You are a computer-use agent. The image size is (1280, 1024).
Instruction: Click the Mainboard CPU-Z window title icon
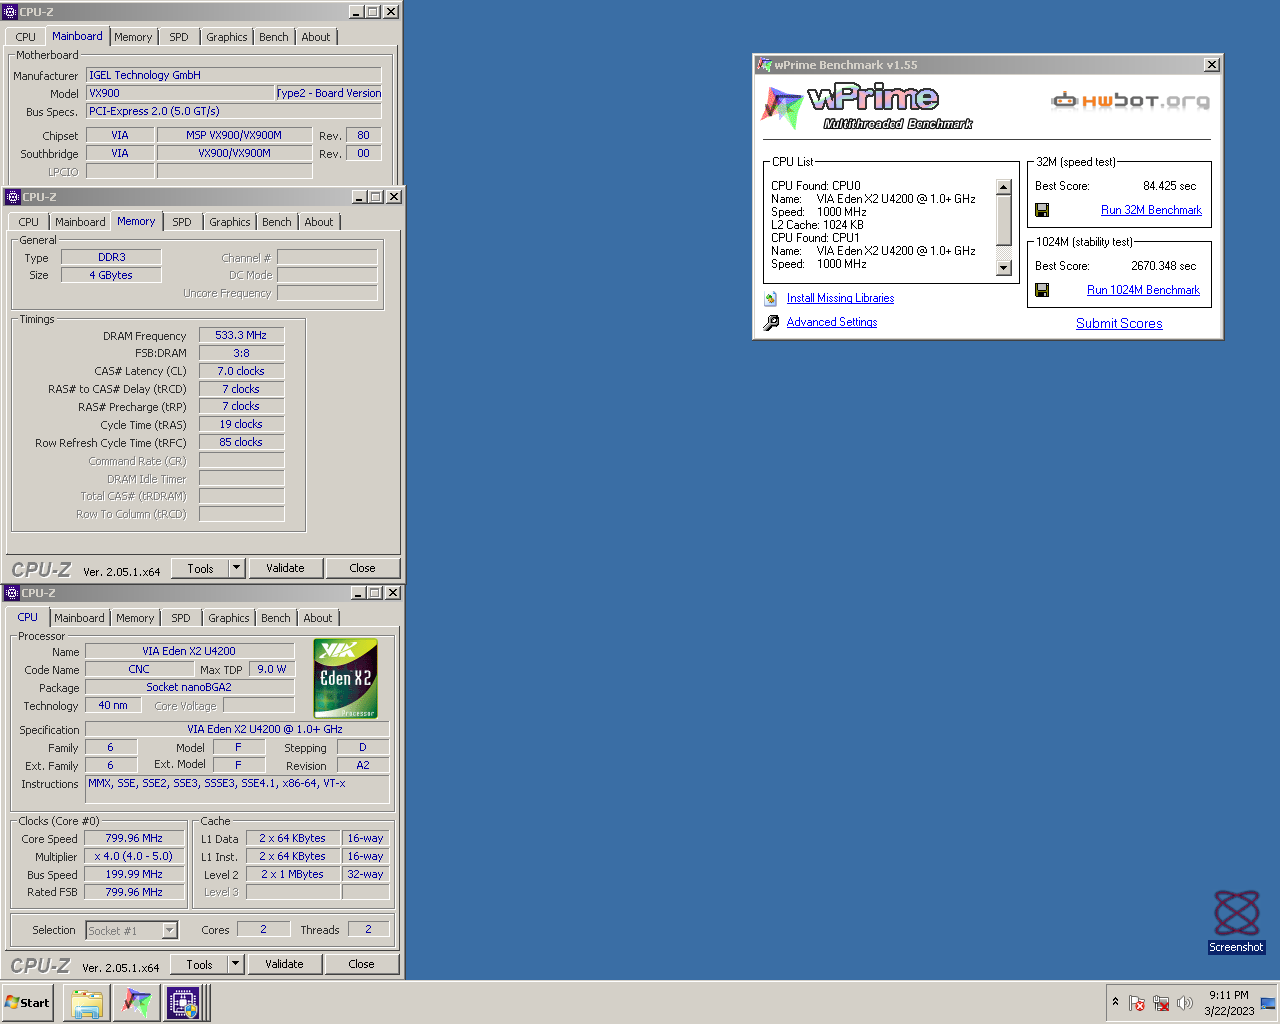pos(11,12)
